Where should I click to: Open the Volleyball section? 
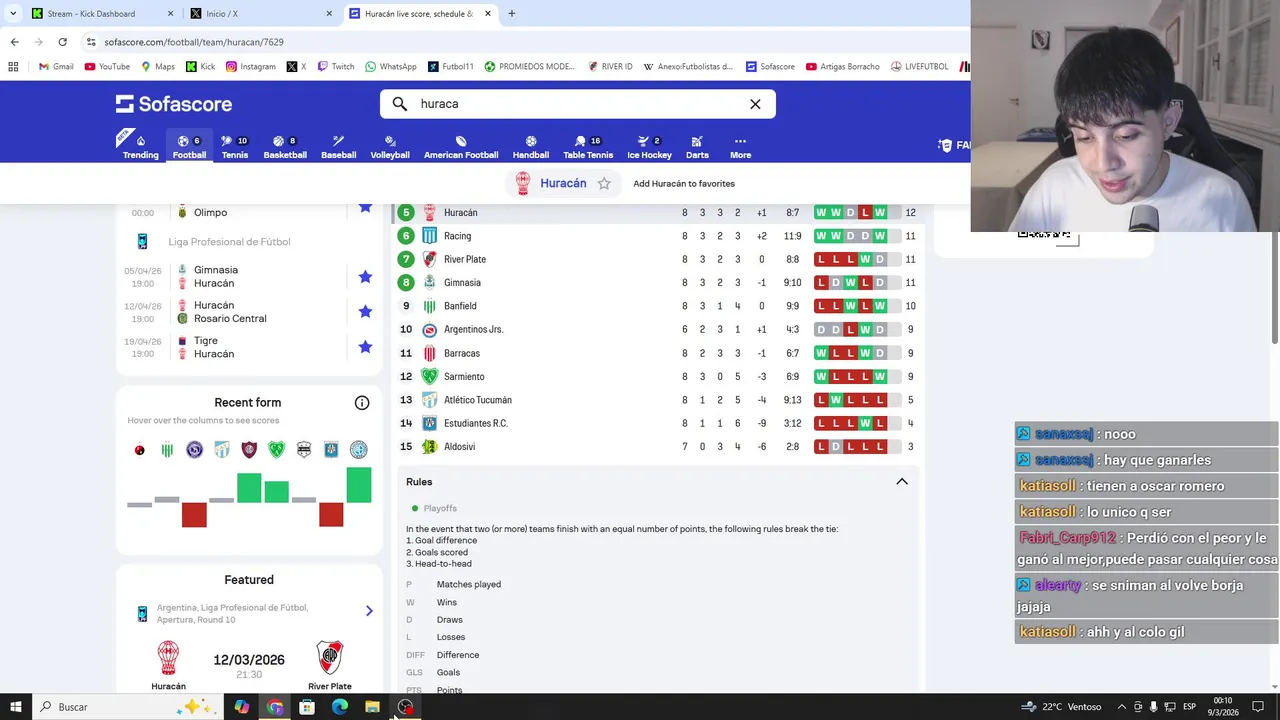coord(390,147)
